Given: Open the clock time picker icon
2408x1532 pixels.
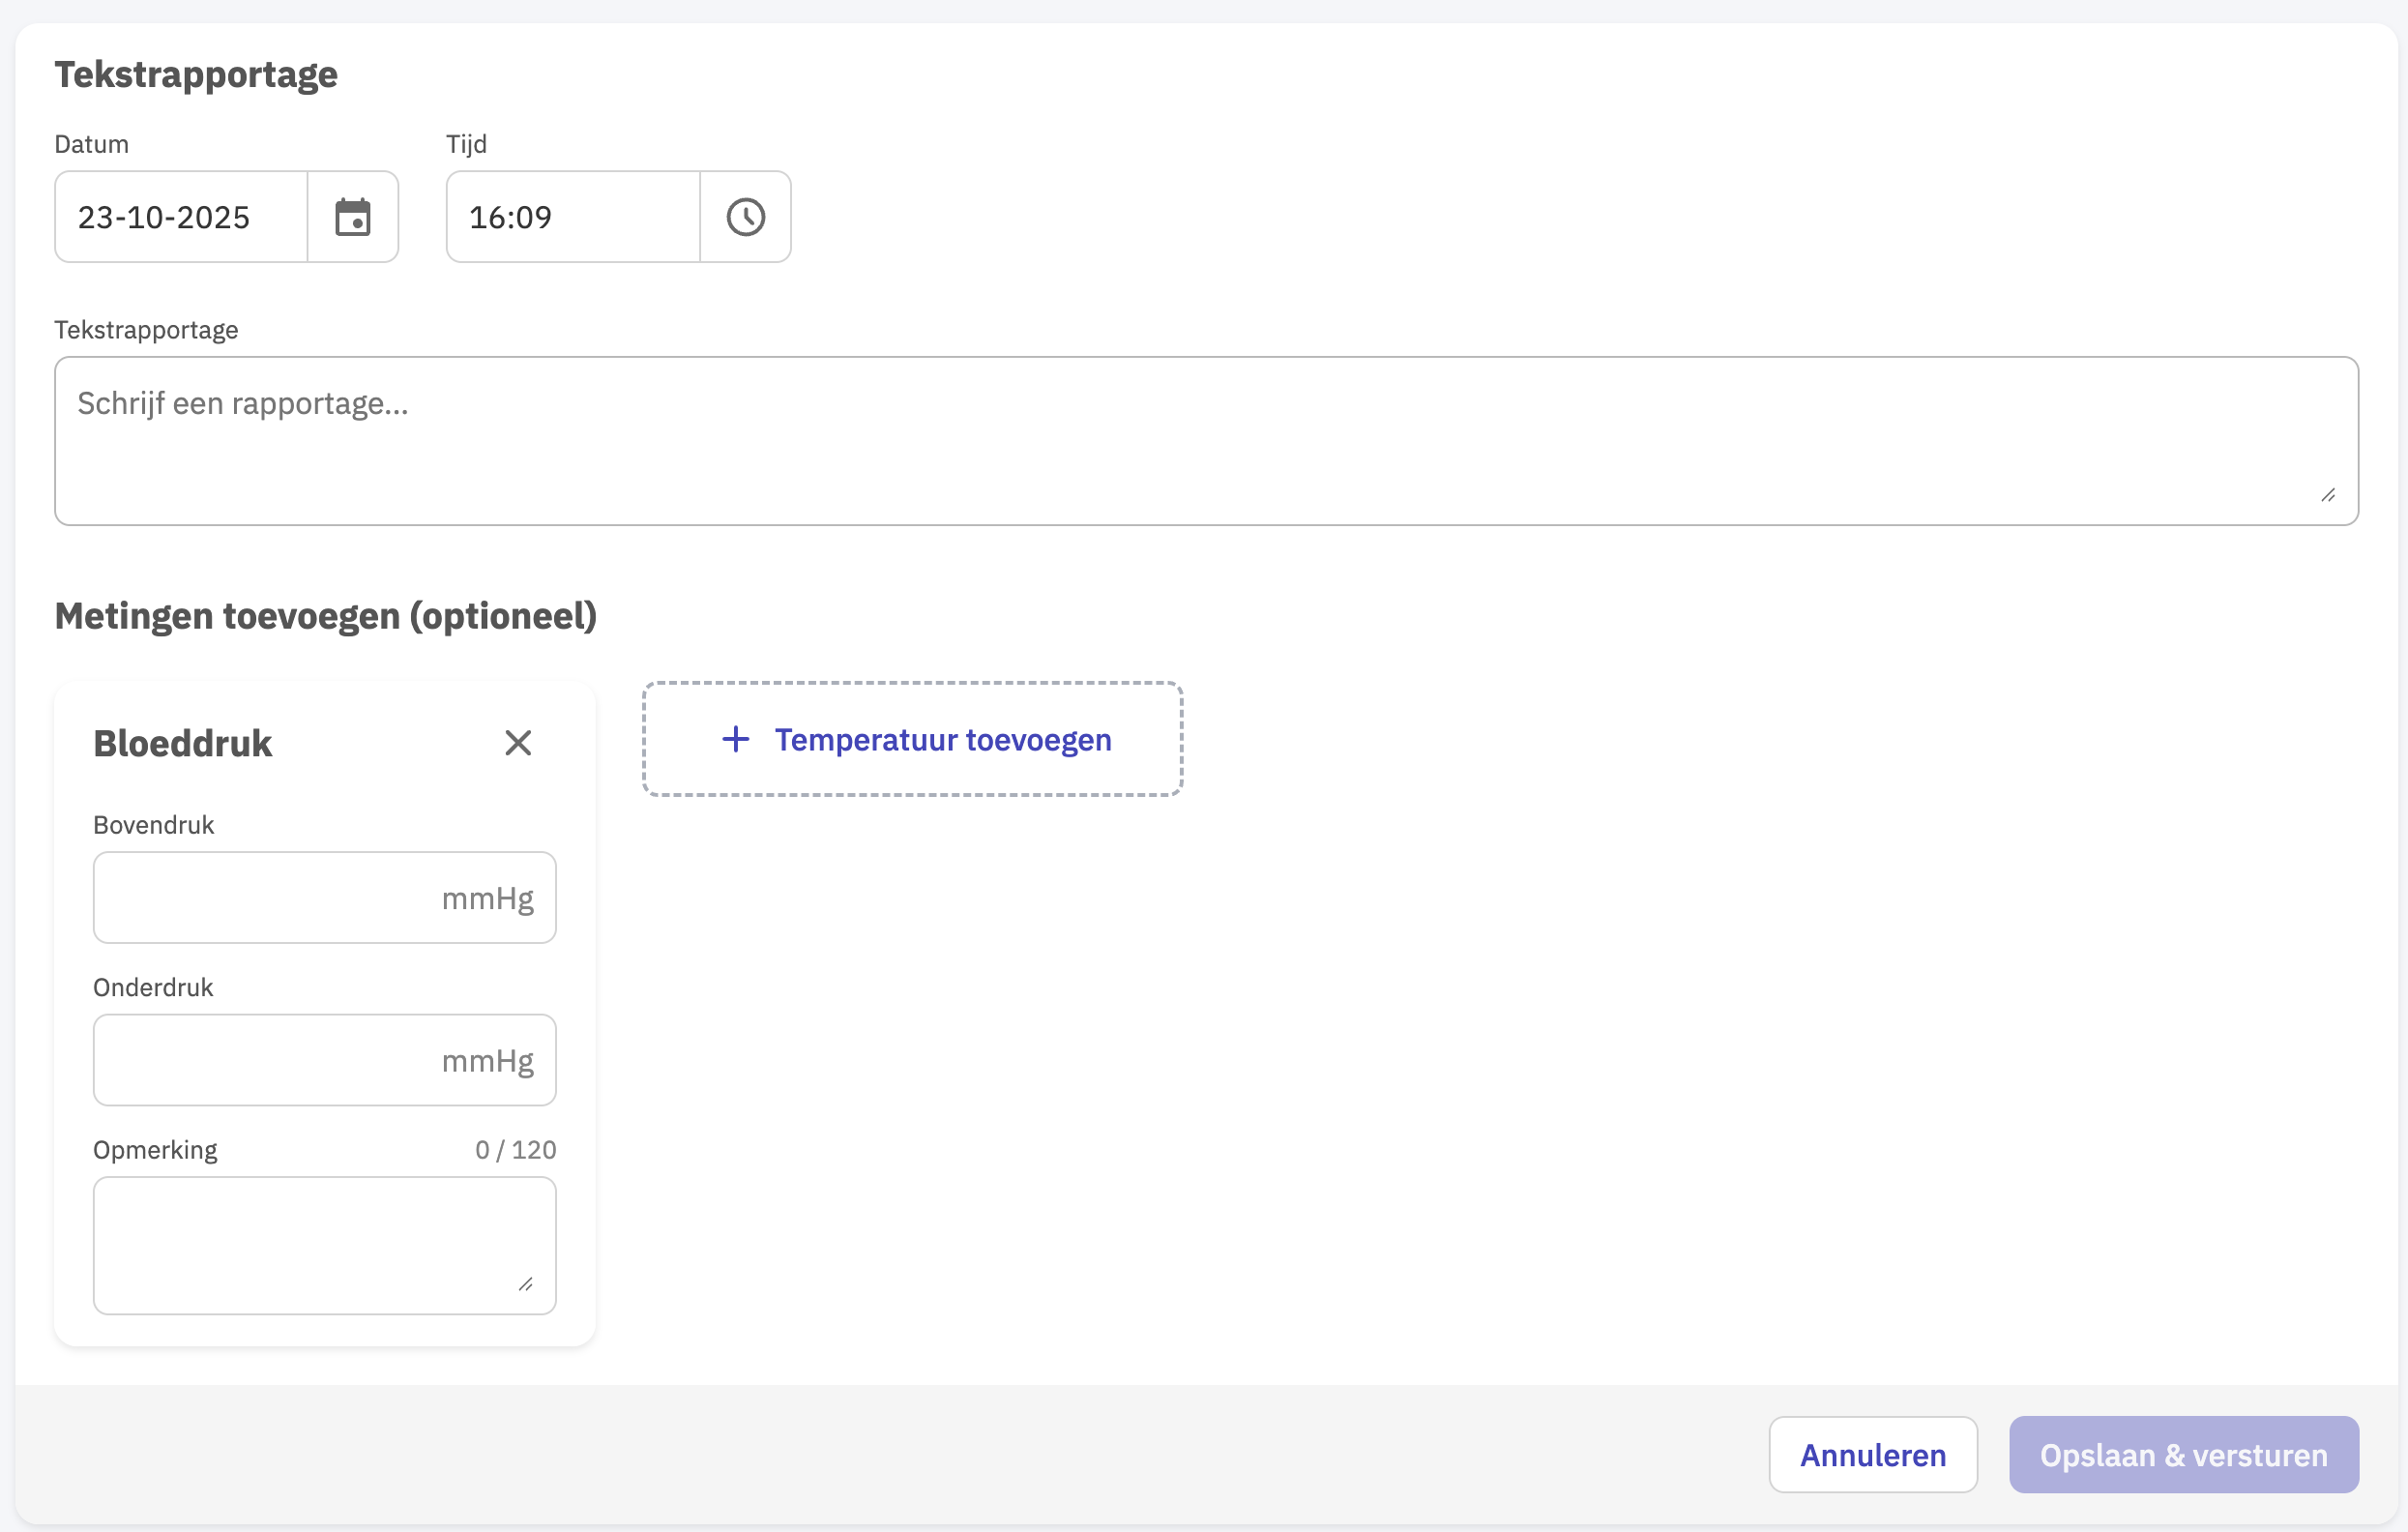Looking at the screenshot, I should [745, 217].
